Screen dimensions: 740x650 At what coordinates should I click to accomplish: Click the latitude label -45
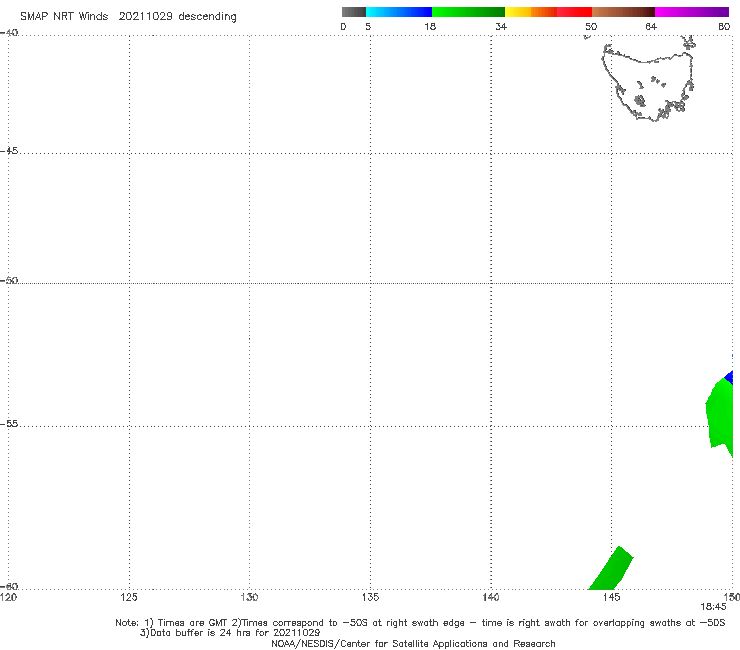(9, 151)
